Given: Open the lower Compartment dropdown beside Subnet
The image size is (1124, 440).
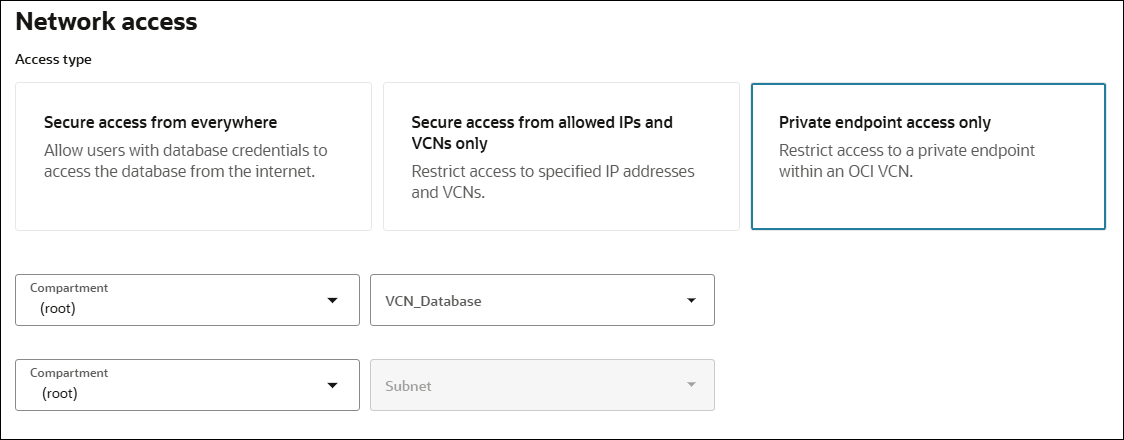Looking at the screenshot, I should (x=187, y=385).
